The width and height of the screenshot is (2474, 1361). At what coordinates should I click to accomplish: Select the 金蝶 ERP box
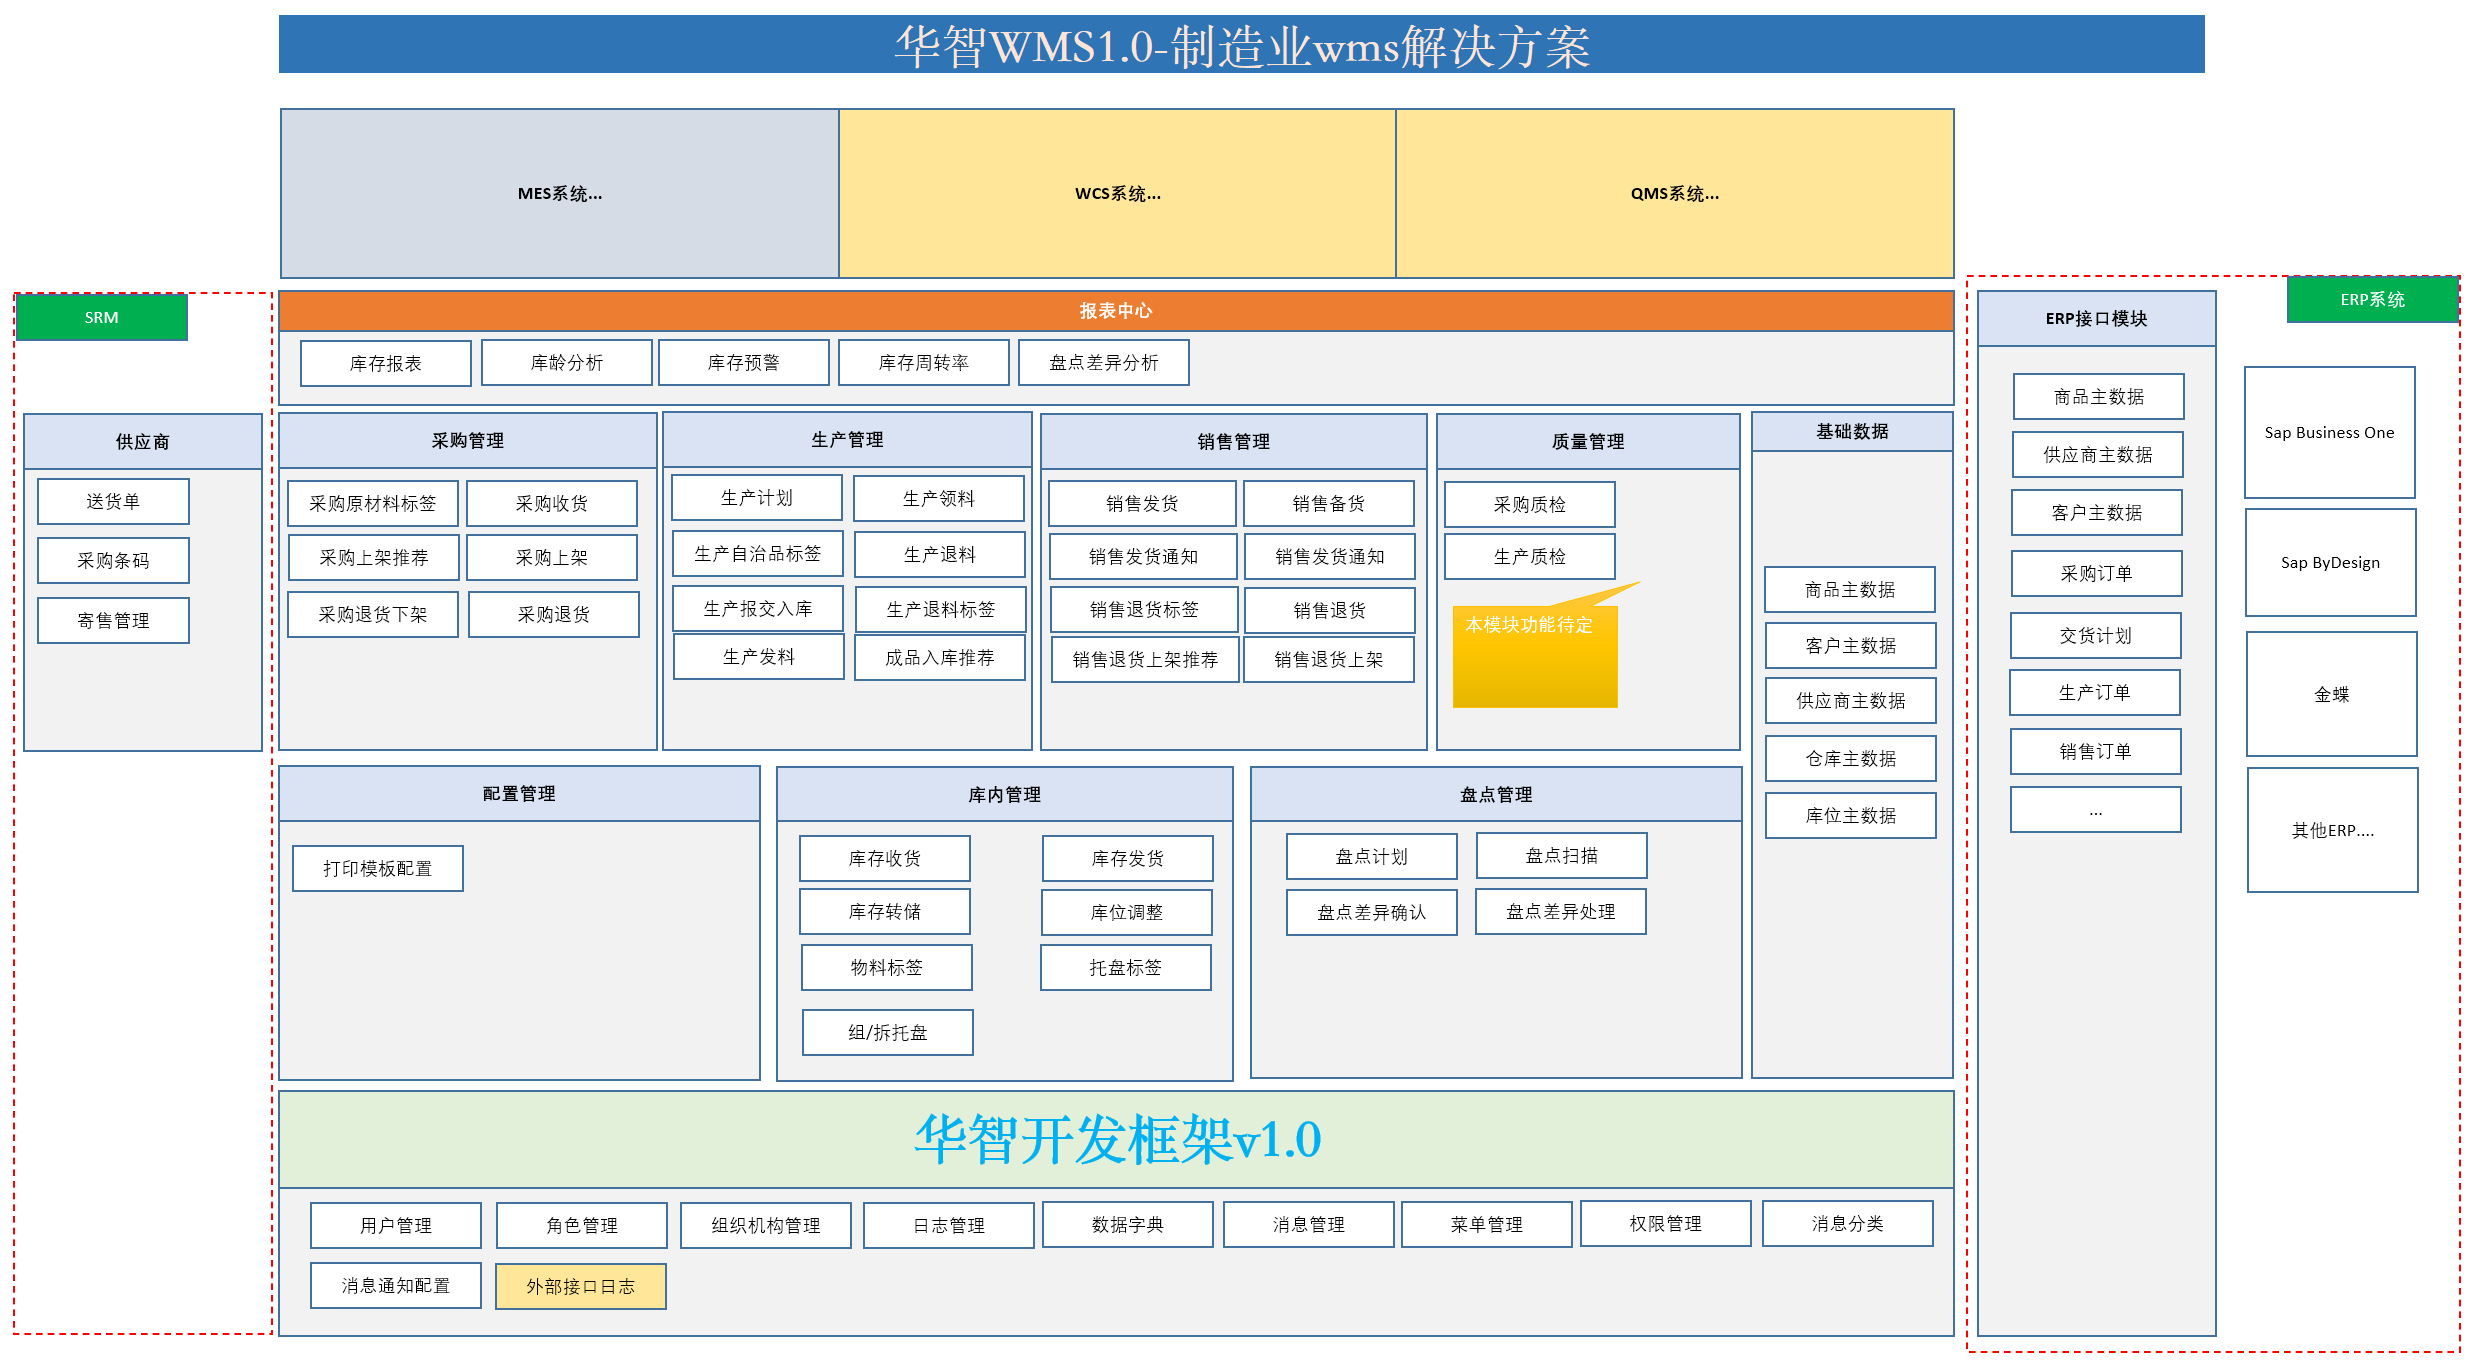pos(2330,694)
